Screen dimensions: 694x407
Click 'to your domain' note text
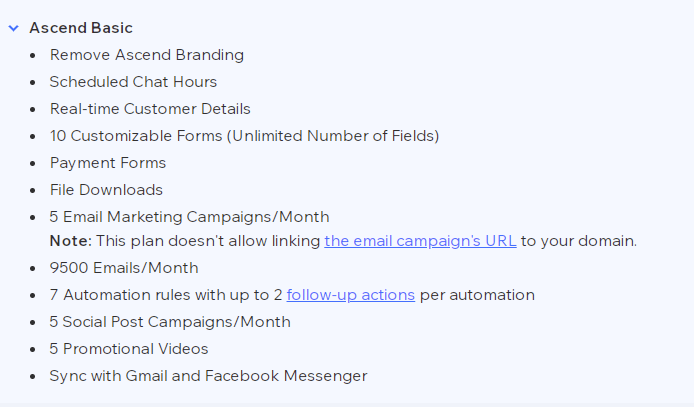point(579,241)
